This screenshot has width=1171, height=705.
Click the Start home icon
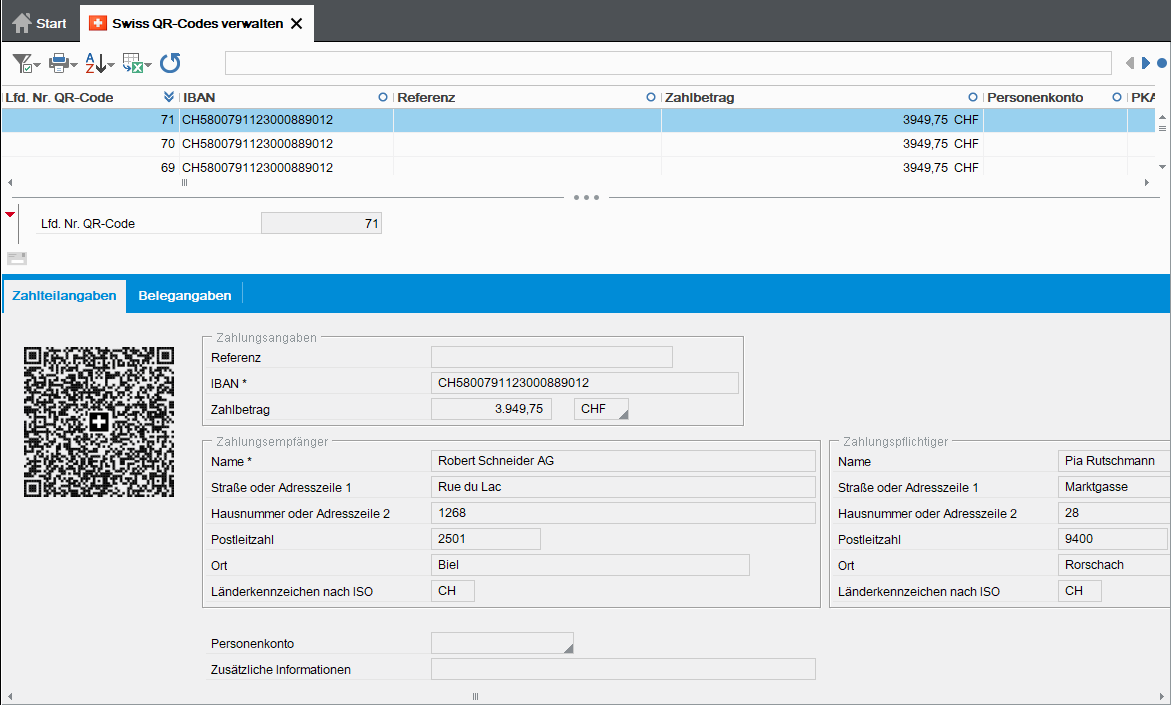22,22
